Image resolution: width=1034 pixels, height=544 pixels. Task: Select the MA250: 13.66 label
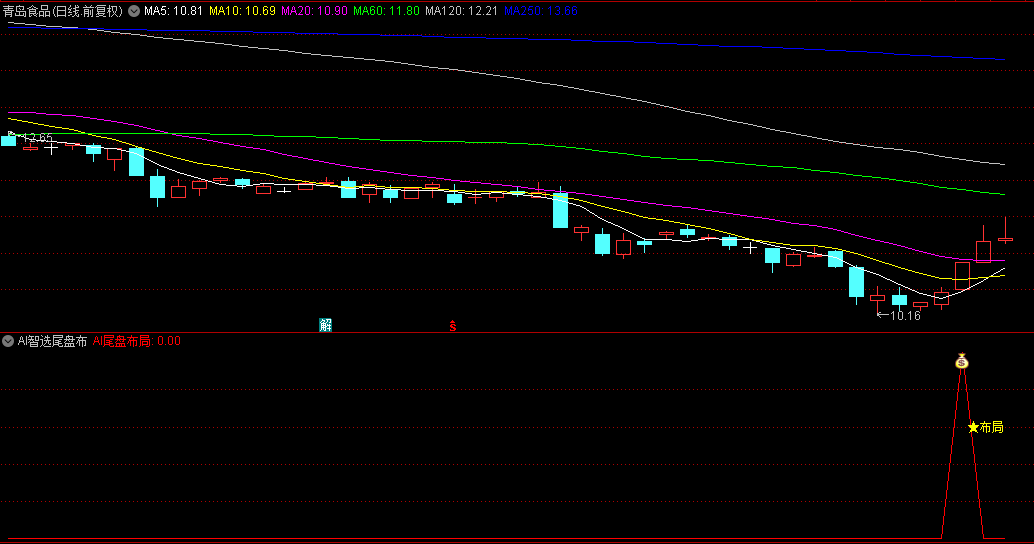[x=541, y=11]
